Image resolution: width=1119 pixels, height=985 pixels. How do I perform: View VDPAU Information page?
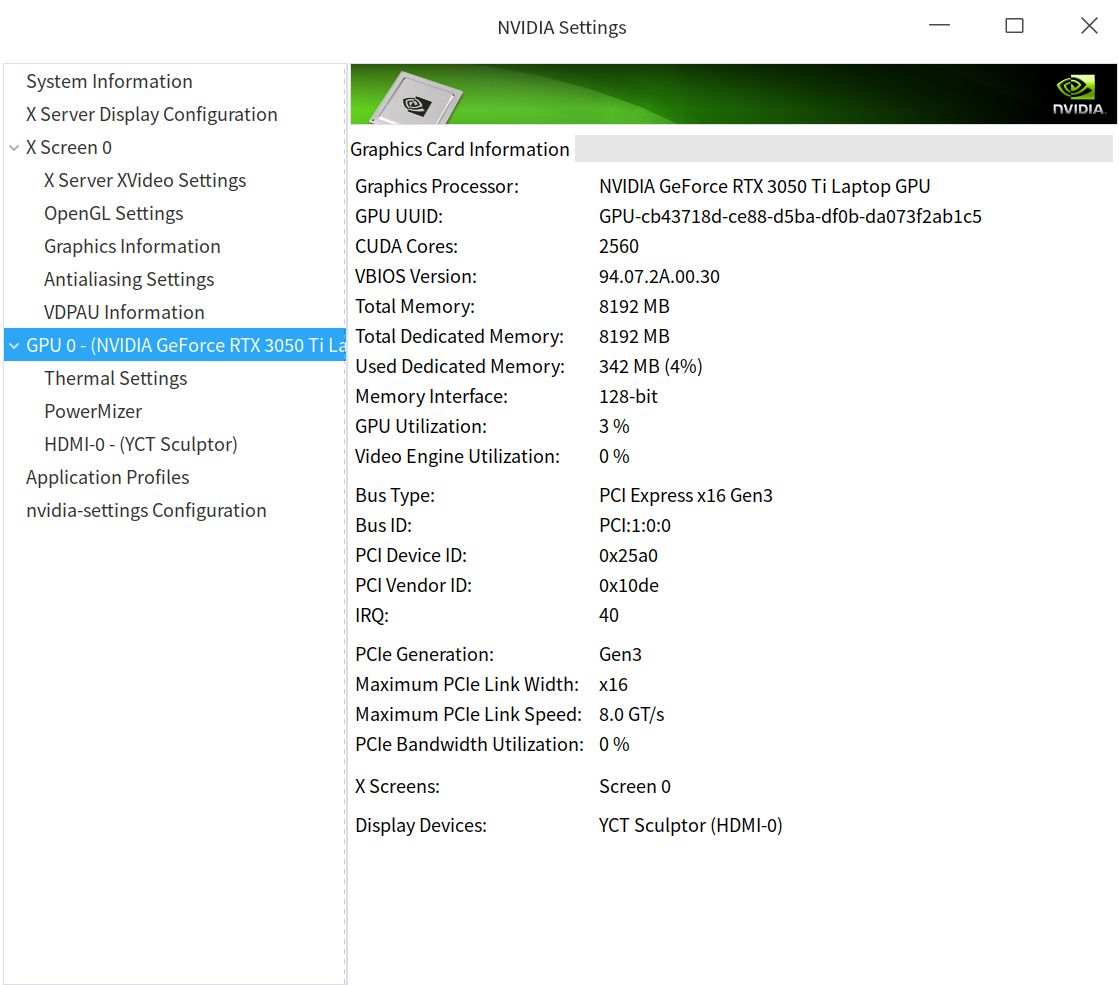point(124,313)
